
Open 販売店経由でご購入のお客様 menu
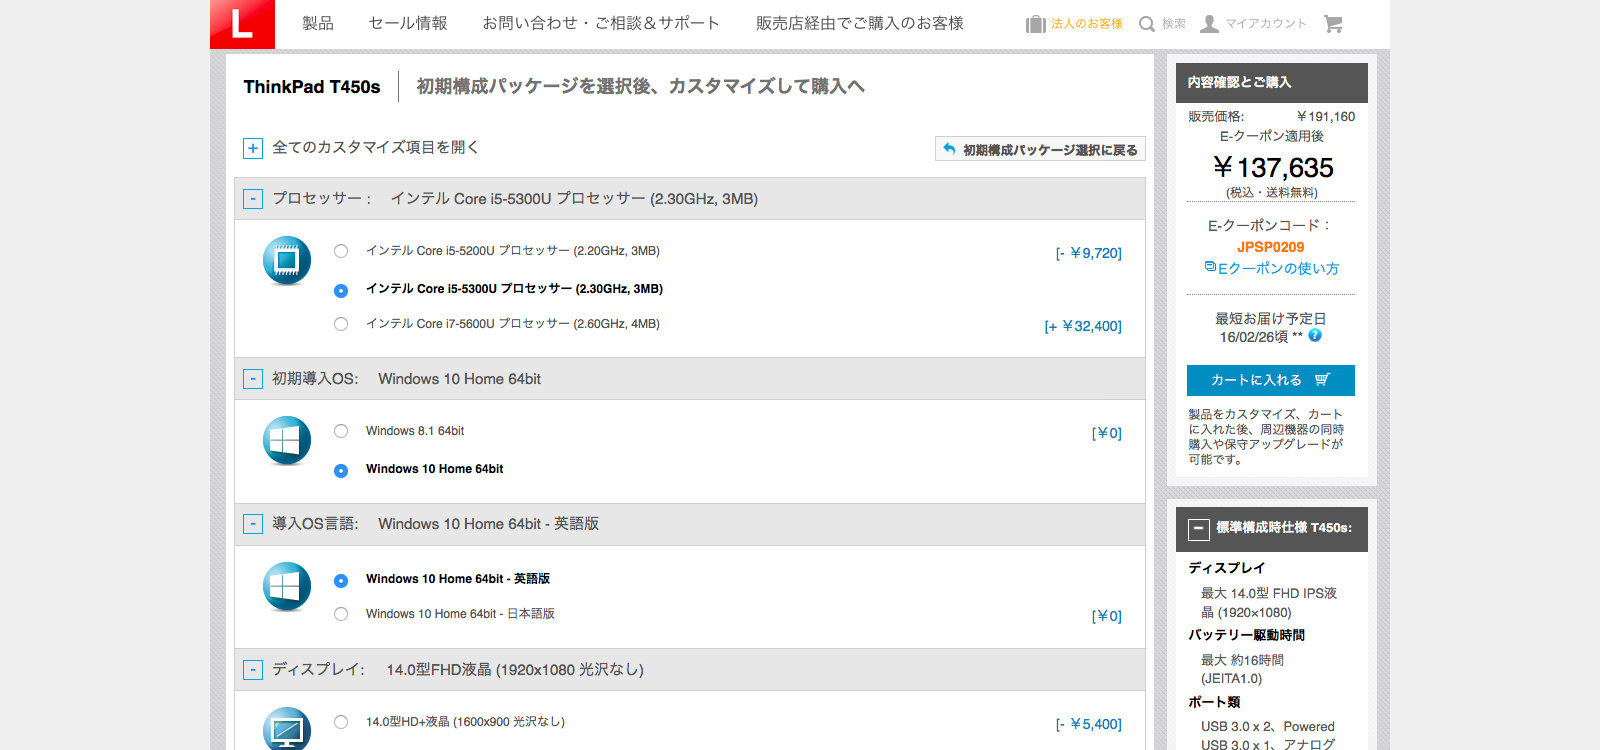tap(860, 23)
